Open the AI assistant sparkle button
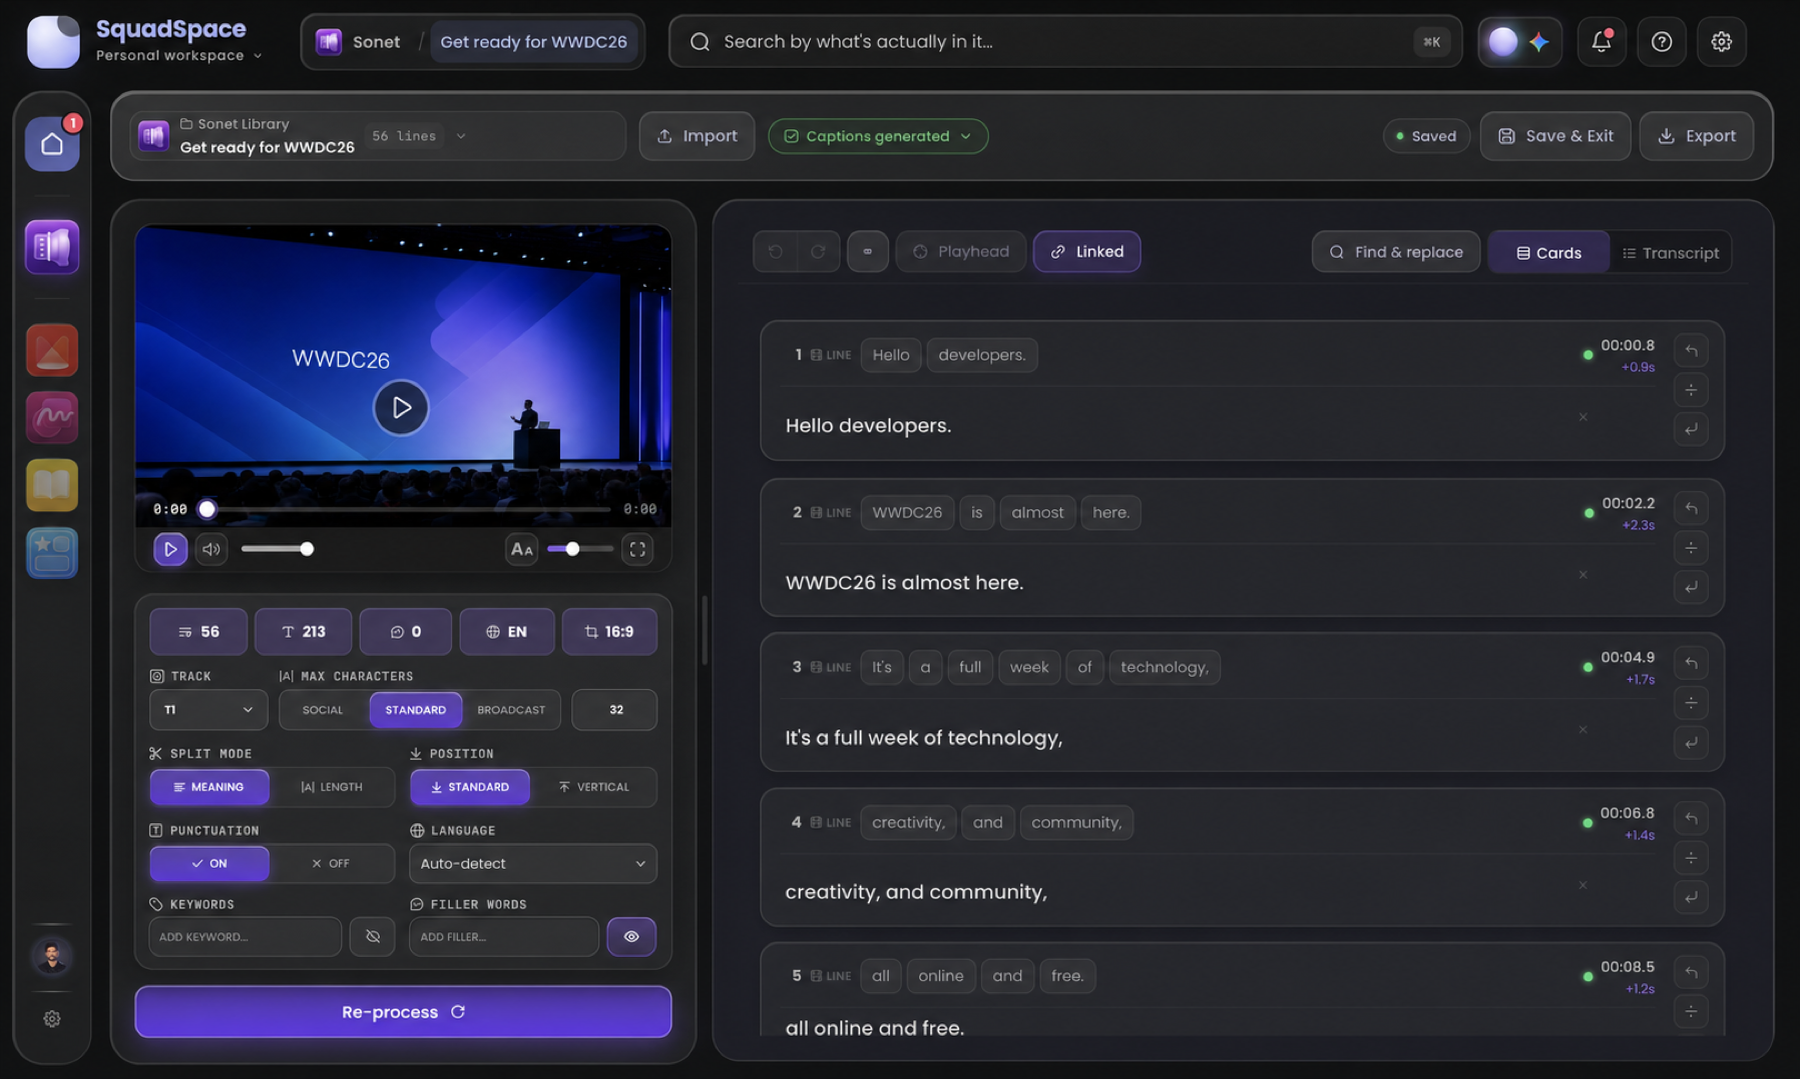The width and height of the screenshot is (1800, 1079). tap(1520, 41)
